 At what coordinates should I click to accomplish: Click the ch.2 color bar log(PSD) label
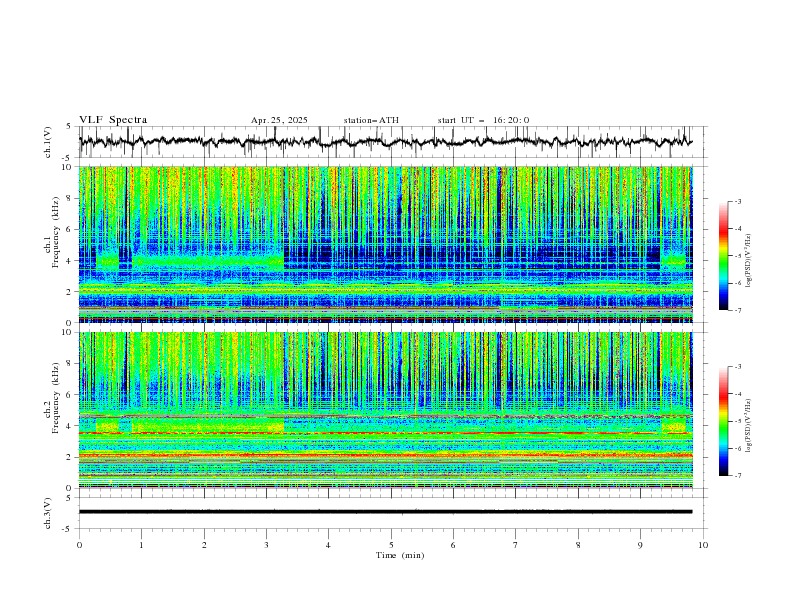748,426
